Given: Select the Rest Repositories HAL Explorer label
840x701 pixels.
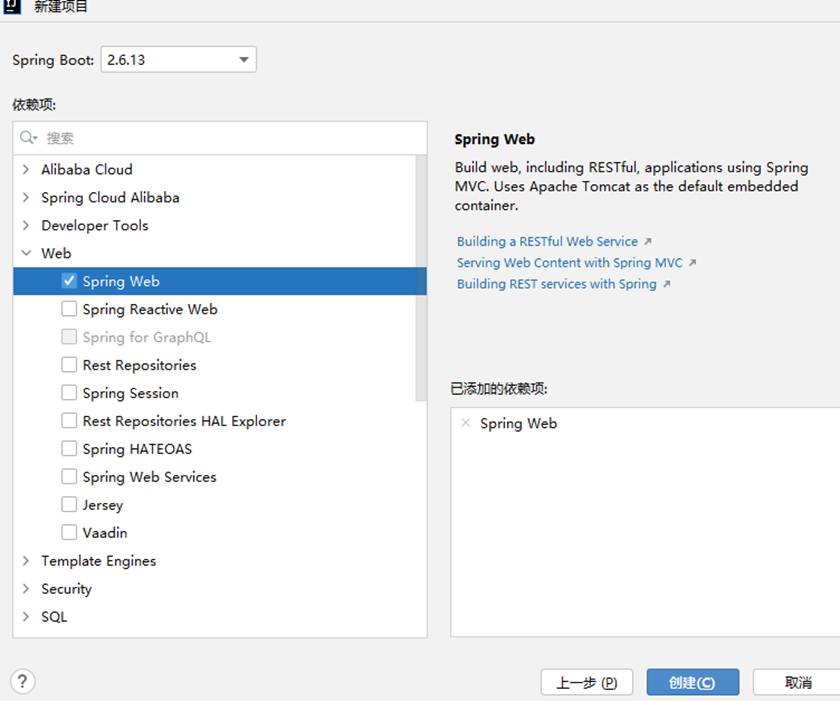Looking at the screenshot, I should pyautogui.click(x=184, y=421).
